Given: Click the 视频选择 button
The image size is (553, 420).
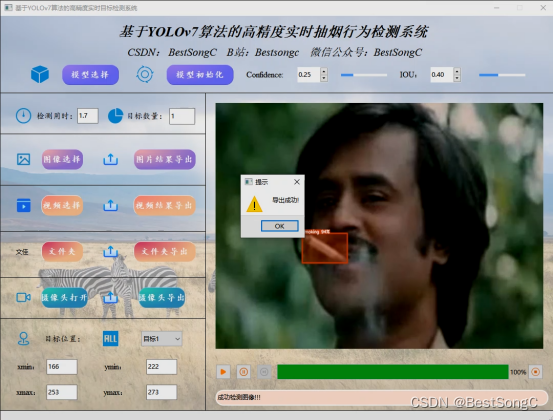Looking at the screenshot, I should pyautogui.click(x=62, y=205).
